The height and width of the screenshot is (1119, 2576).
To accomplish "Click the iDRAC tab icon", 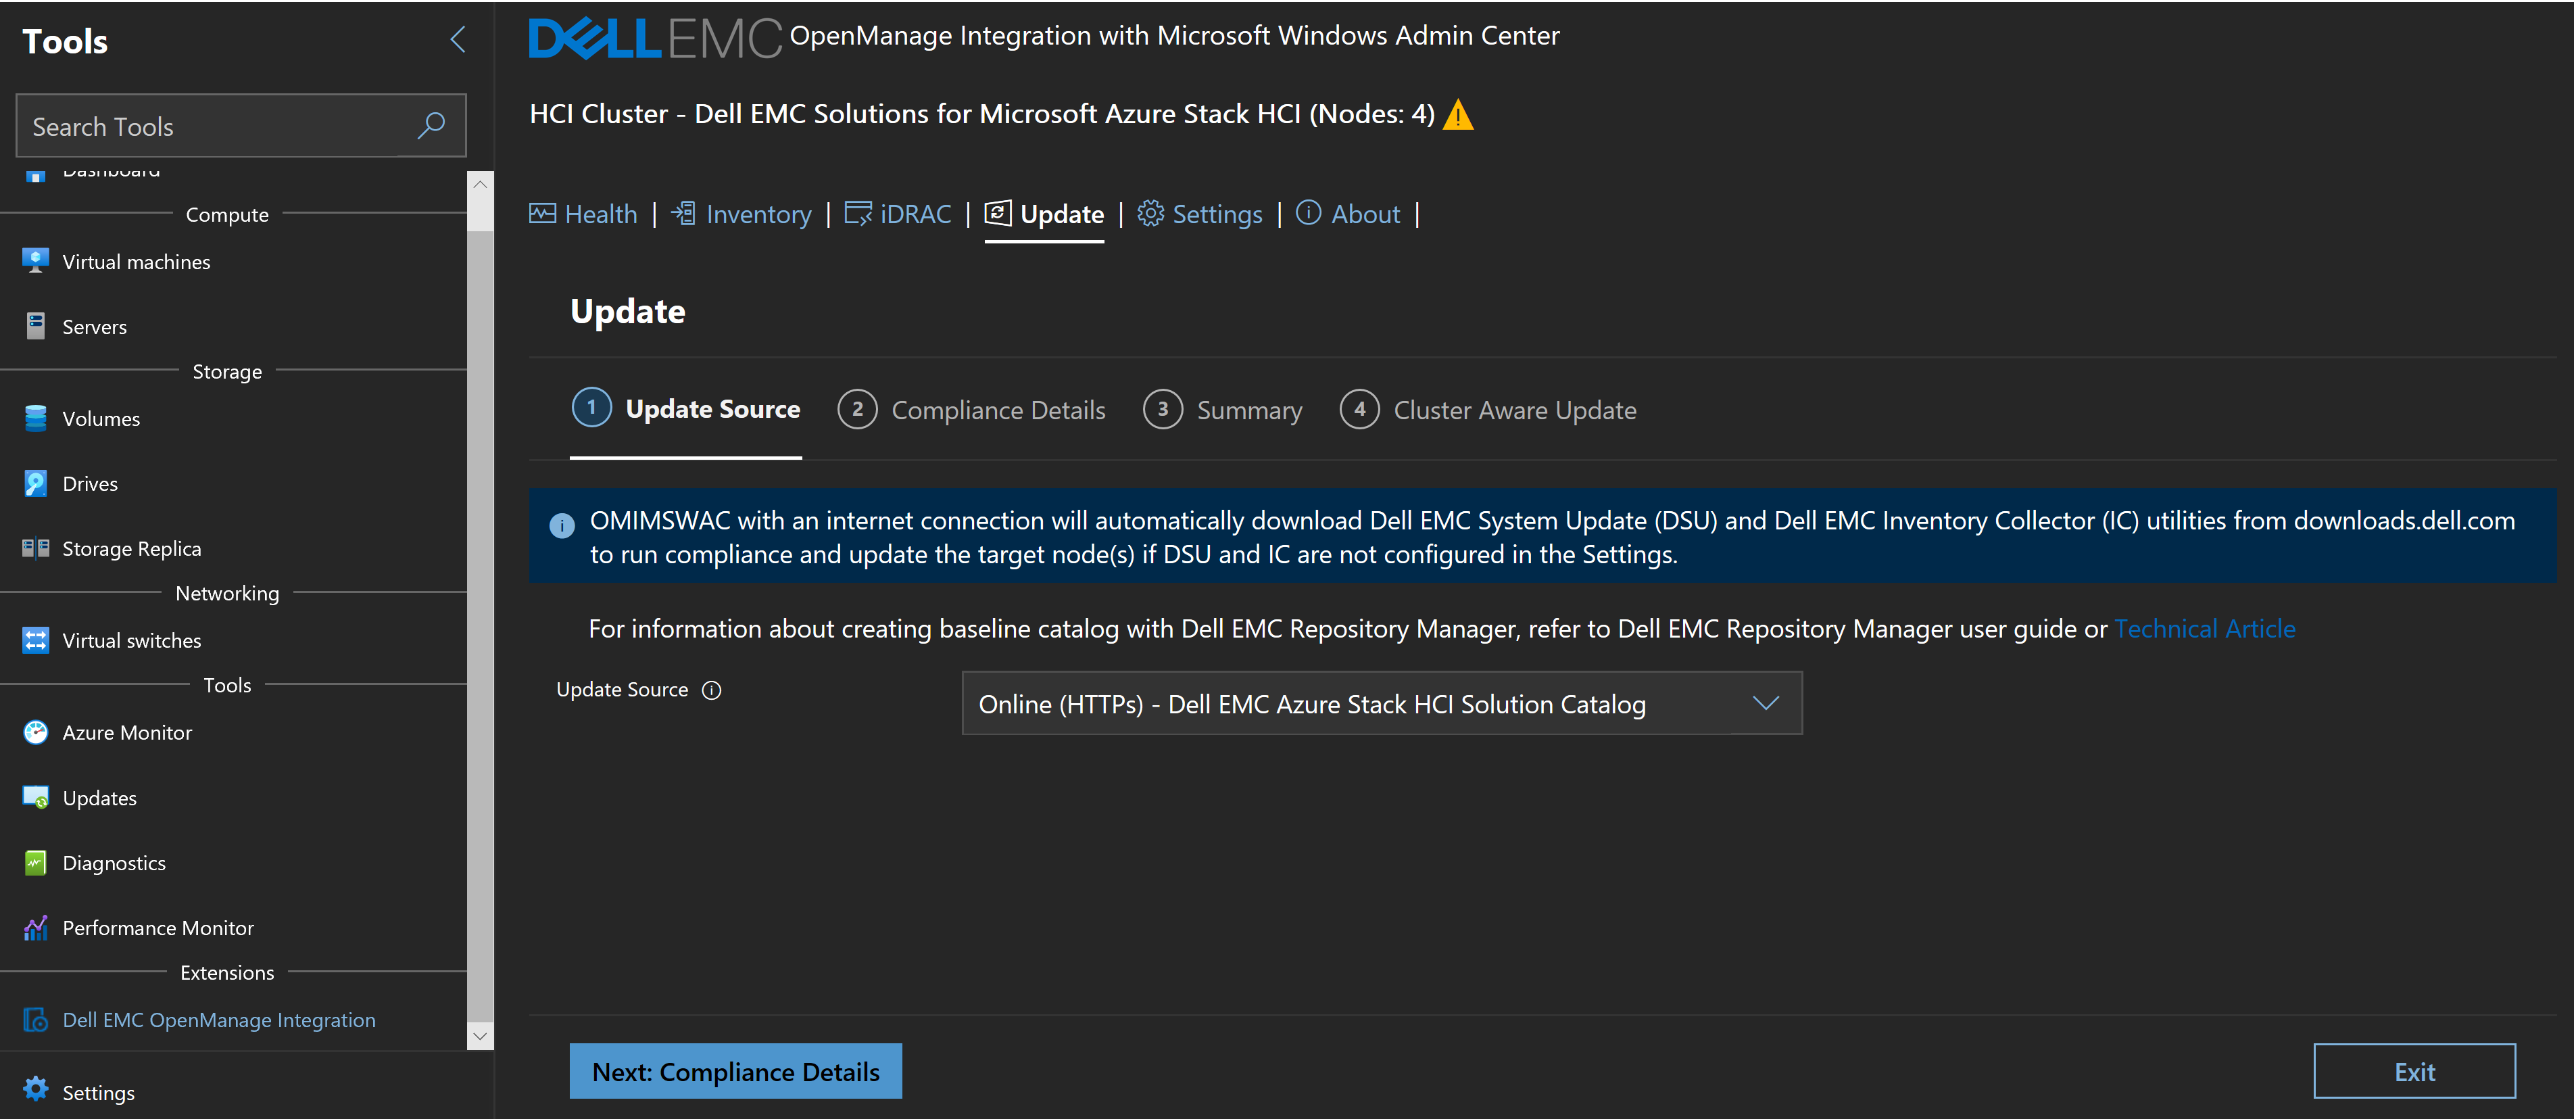I will pyautogui.click(x=857, y=213).
